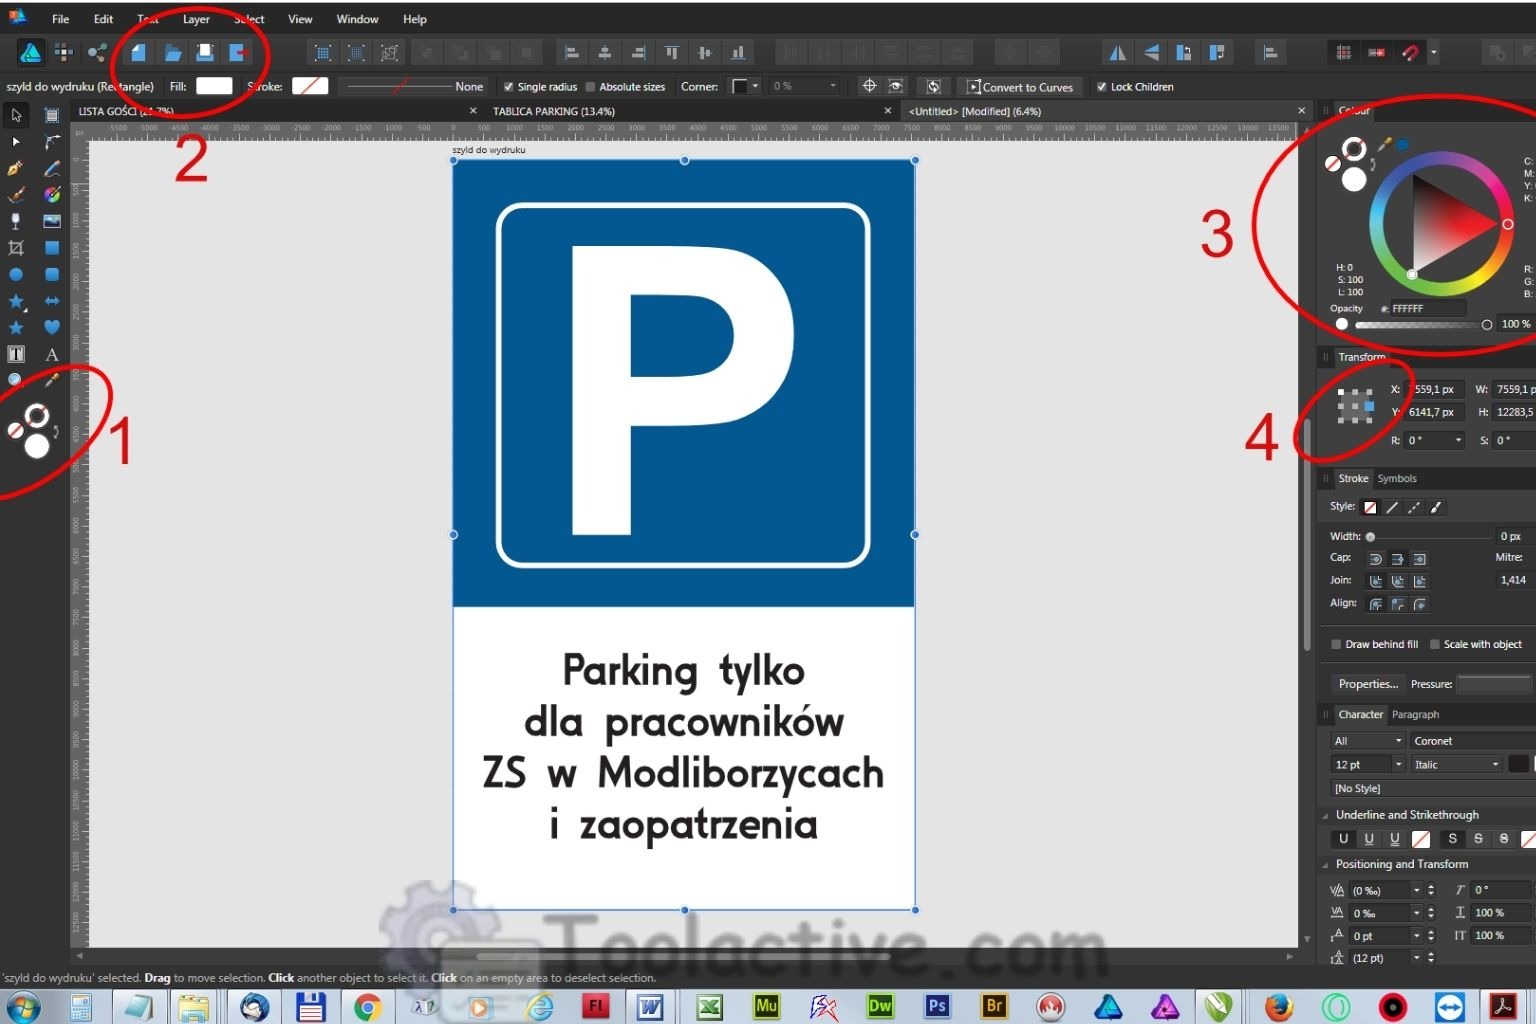Image resolution: width=1536 pixels, height=1024 pixels.
Task: Open Google Chrome from the taskbar
Action: tap(367, 1007)
